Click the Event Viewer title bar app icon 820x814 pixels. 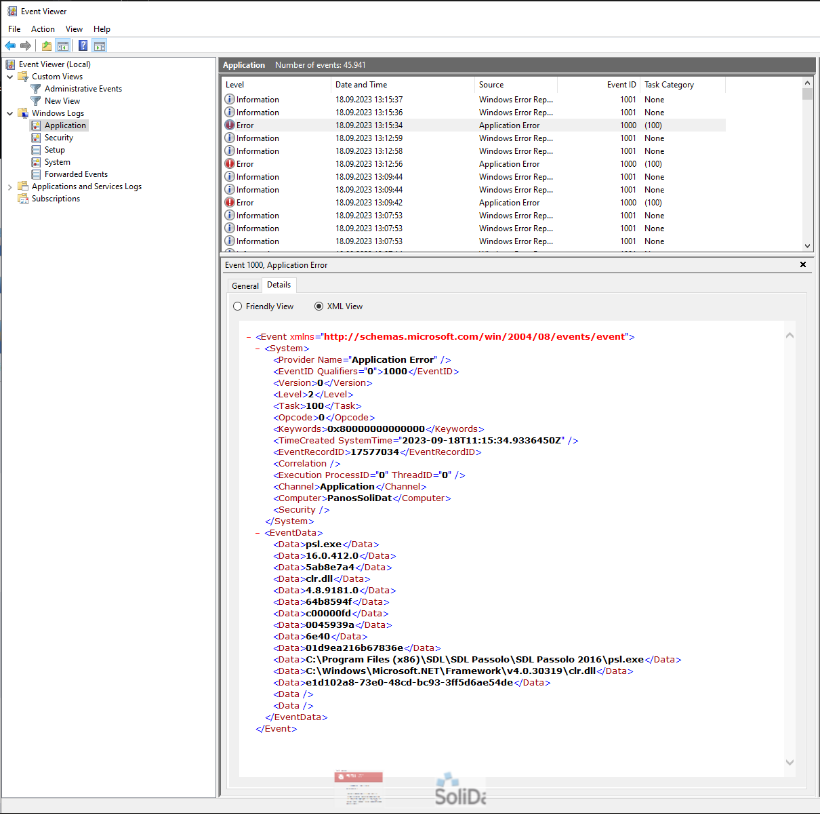point(12,11)
